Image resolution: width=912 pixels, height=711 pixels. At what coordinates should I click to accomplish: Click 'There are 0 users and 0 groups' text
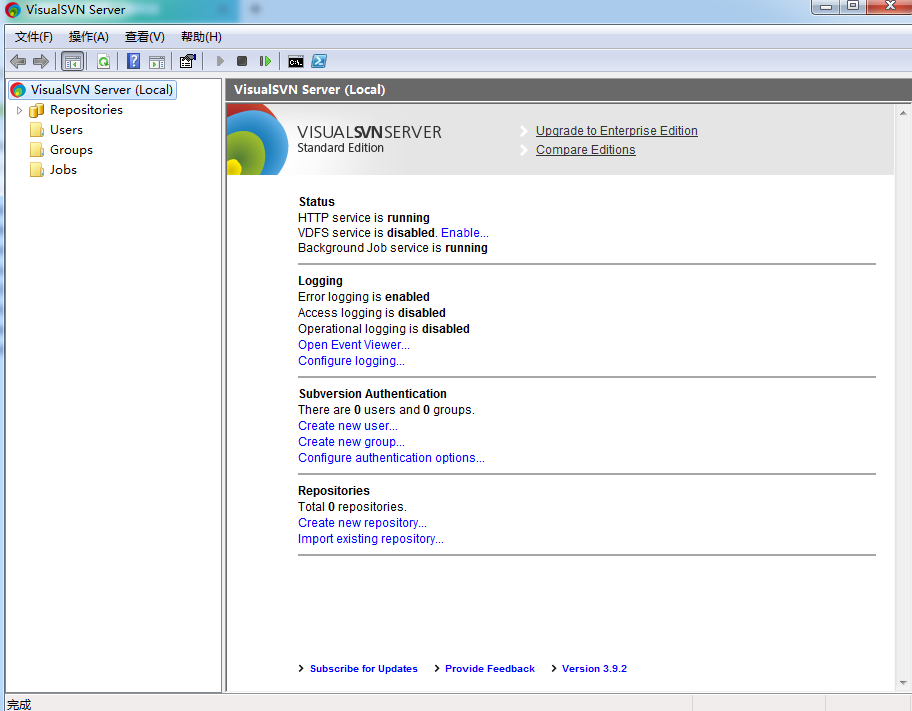386,410
